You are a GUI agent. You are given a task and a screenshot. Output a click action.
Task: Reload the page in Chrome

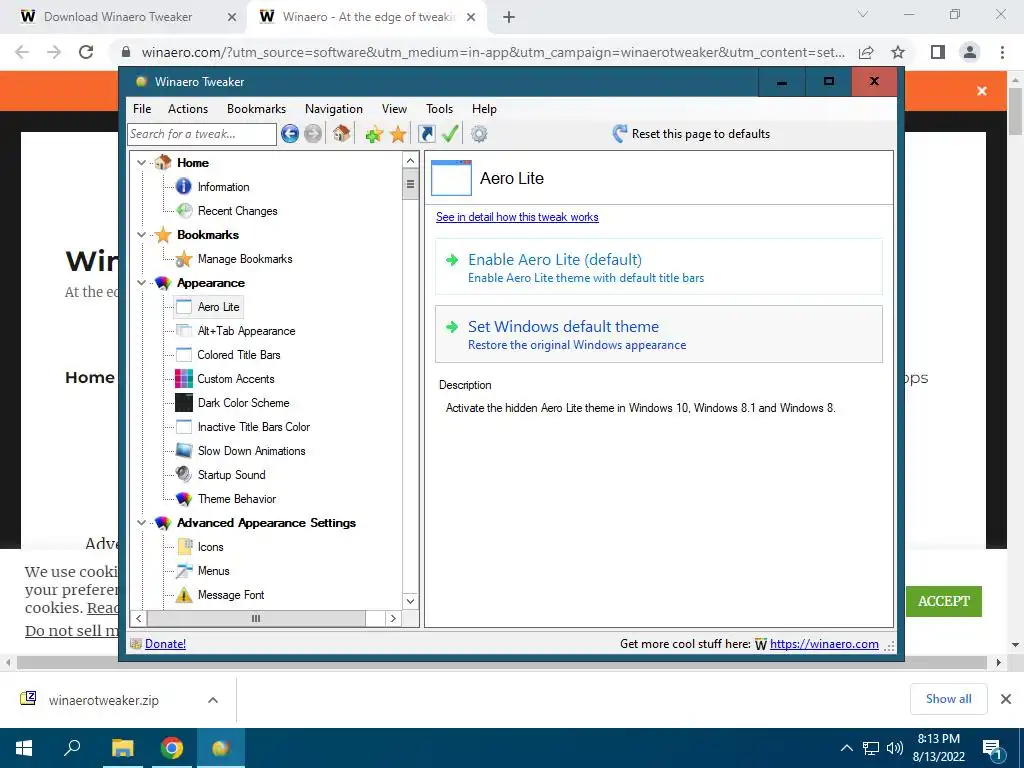click(86, 52)
